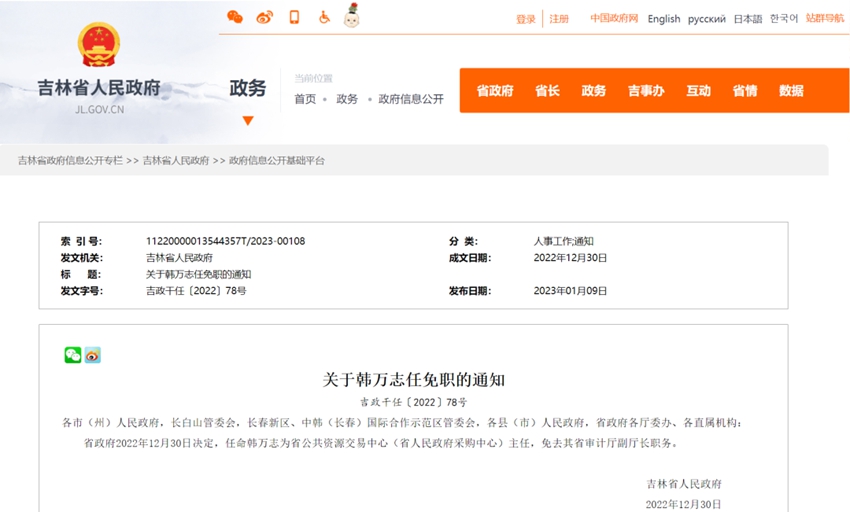Click the 登录 login link
Viewport: 850px width, 512px height.
[526, 19]
